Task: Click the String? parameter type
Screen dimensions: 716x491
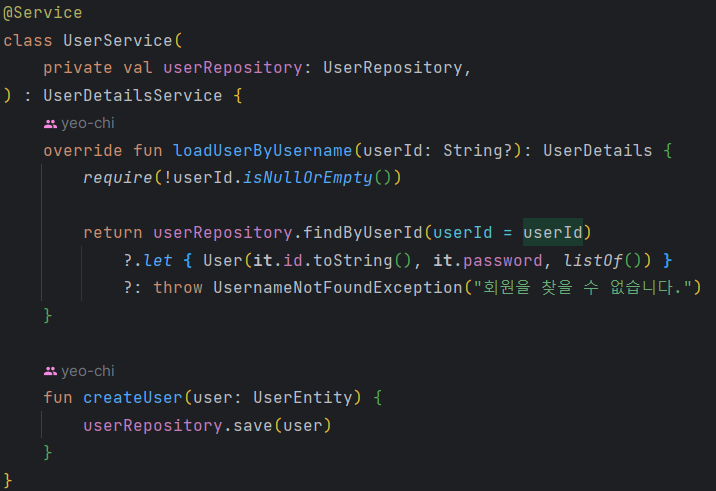Action: pyautogui.click(x=478, y=150)
